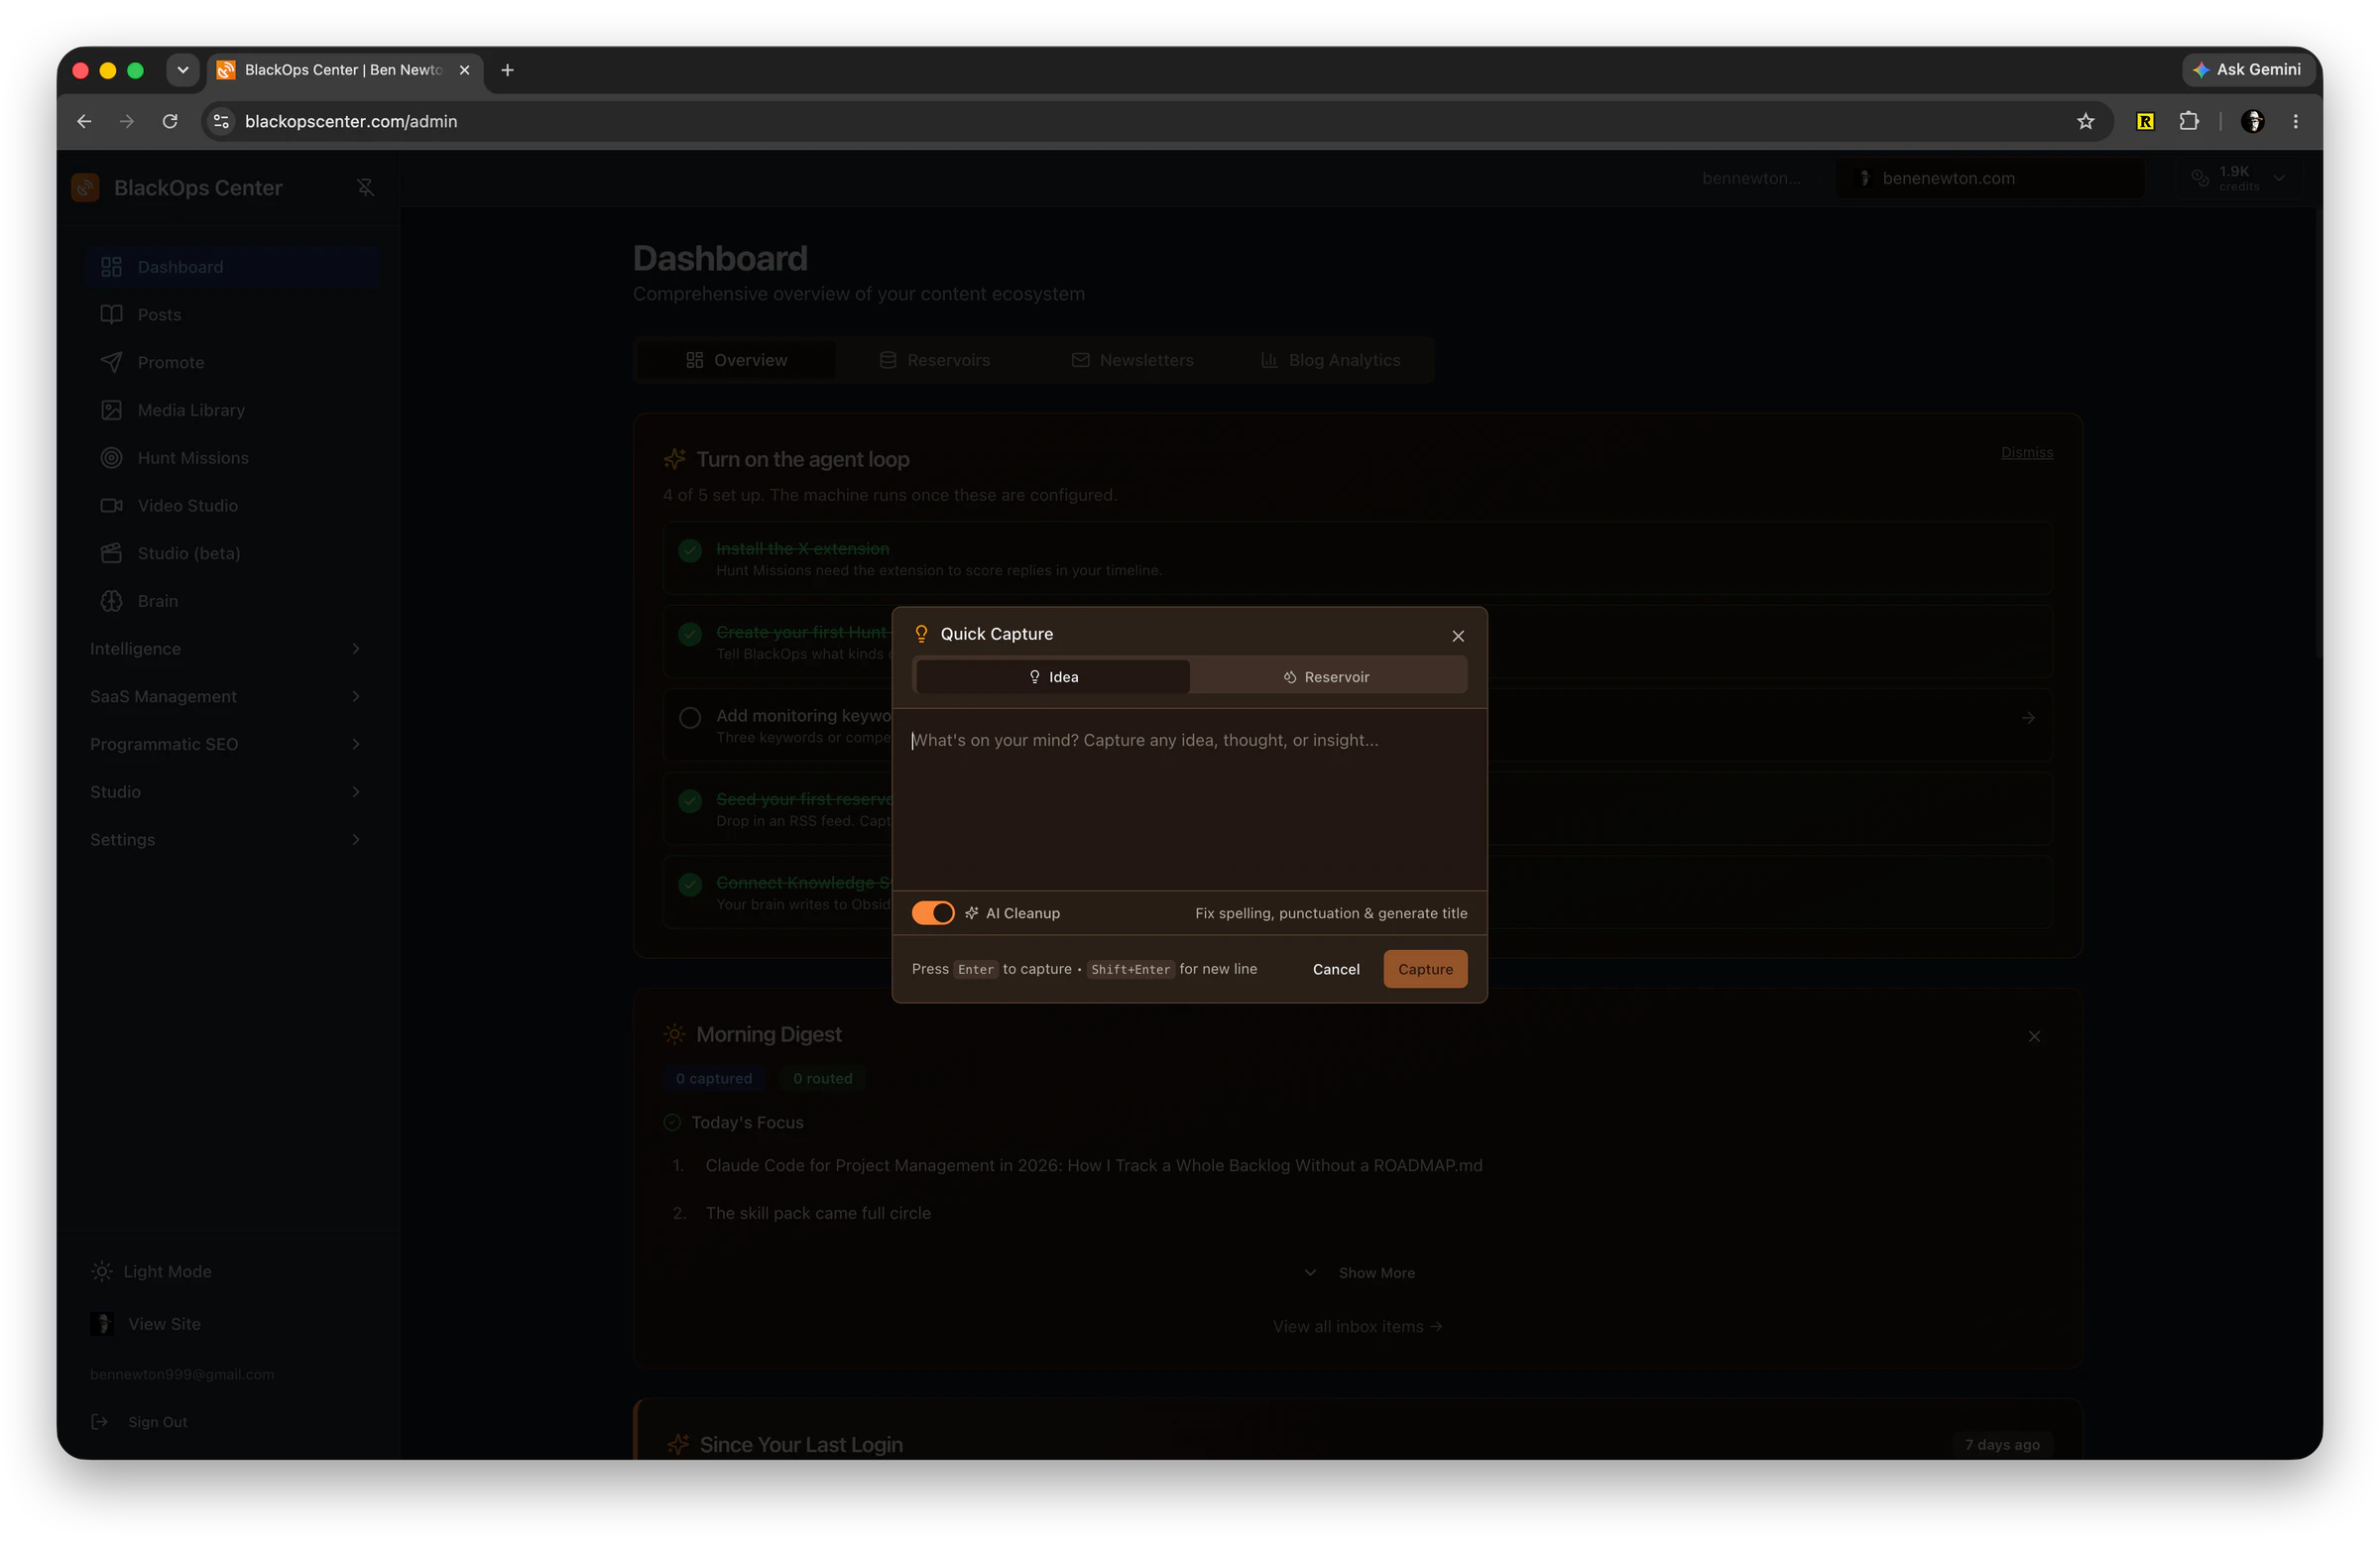Open the Chrome three-dot menu
Viewport: 2380px width, 1549px height.
click(2296, 121)
